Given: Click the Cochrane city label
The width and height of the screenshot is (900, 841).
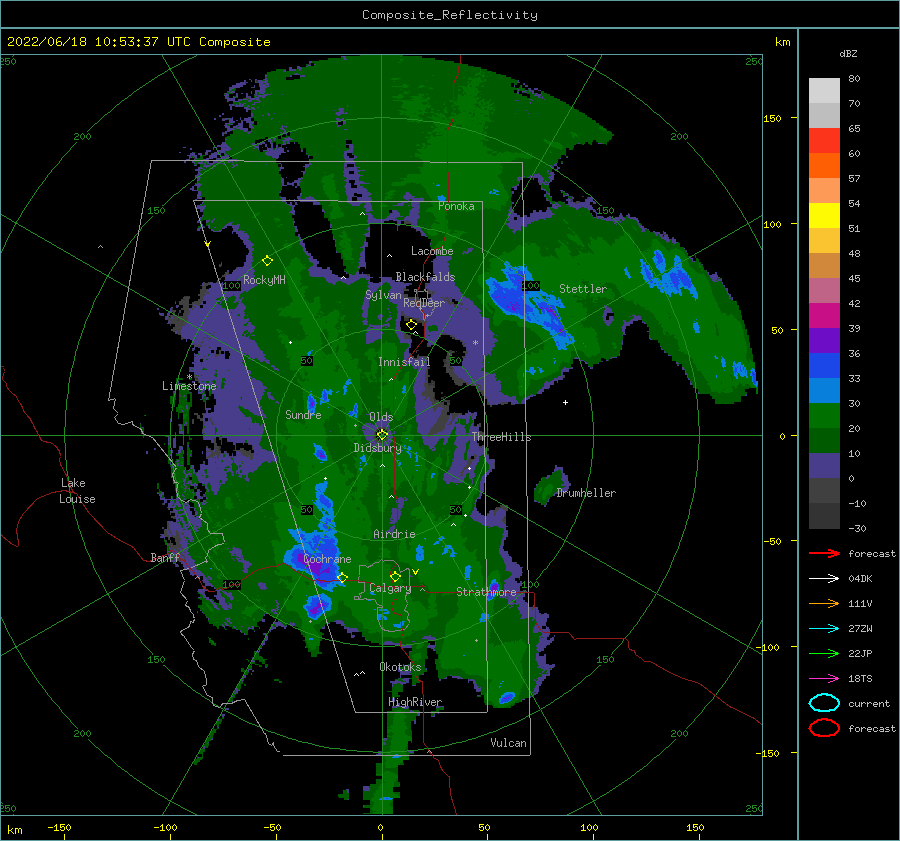Looking at the screenshot, I should coord(327,559).
